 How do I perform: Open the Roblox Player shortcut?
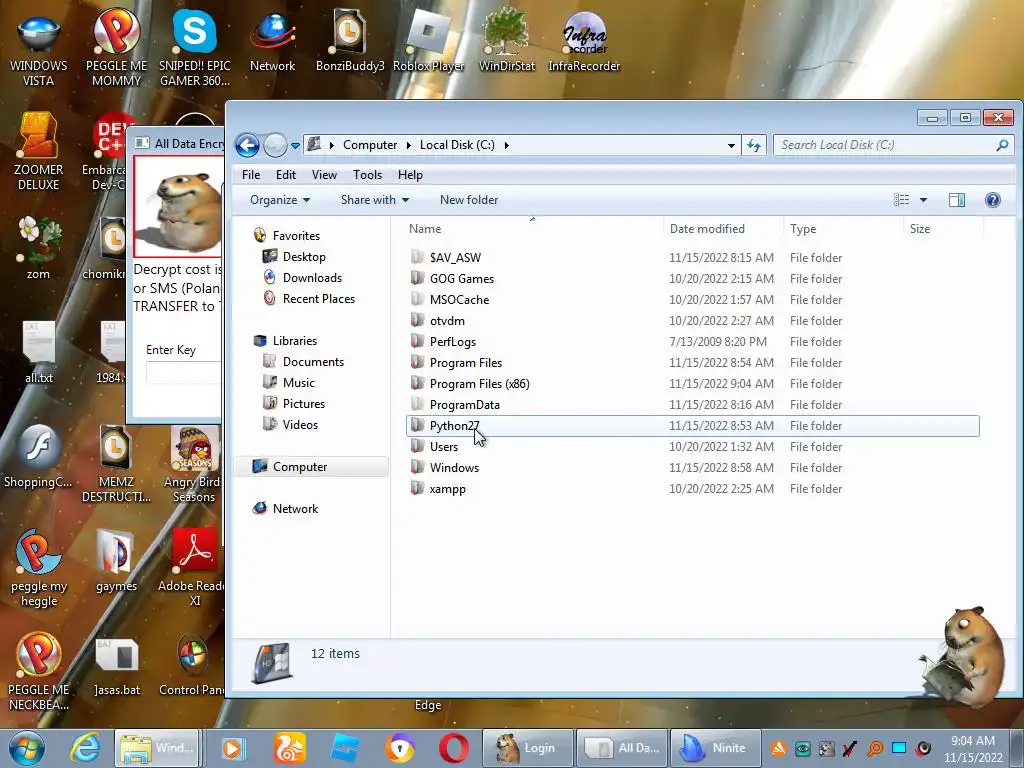(428, 40)
